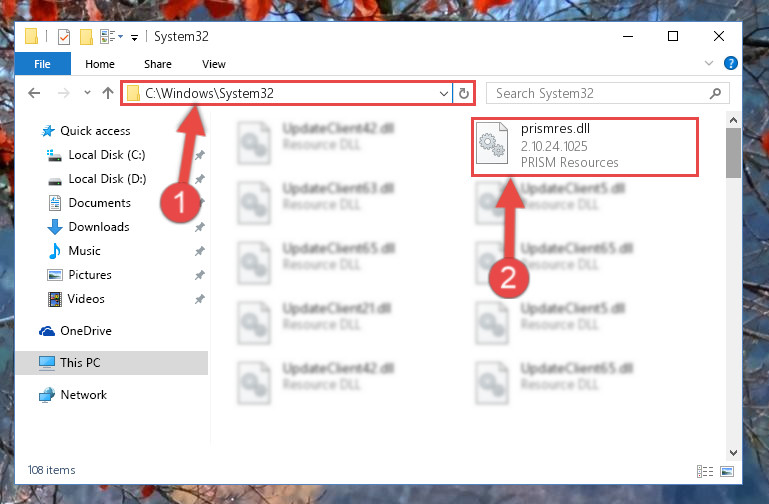Image resolution: width=769 pixels, height=504 pixels.
Task: Refresh the System32 folder view
Action: (463, 93)
